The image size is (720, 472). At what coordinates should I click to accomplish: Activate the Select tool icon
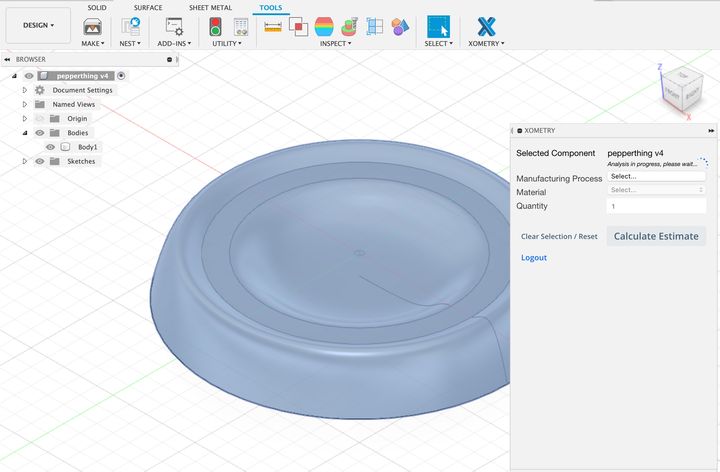(x=437, y=26)
